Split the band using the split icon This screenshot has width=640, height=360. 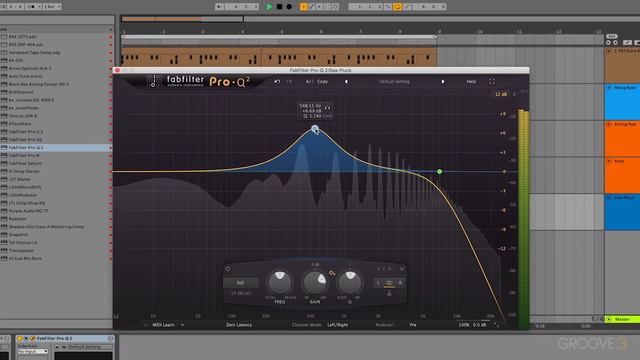389,293
